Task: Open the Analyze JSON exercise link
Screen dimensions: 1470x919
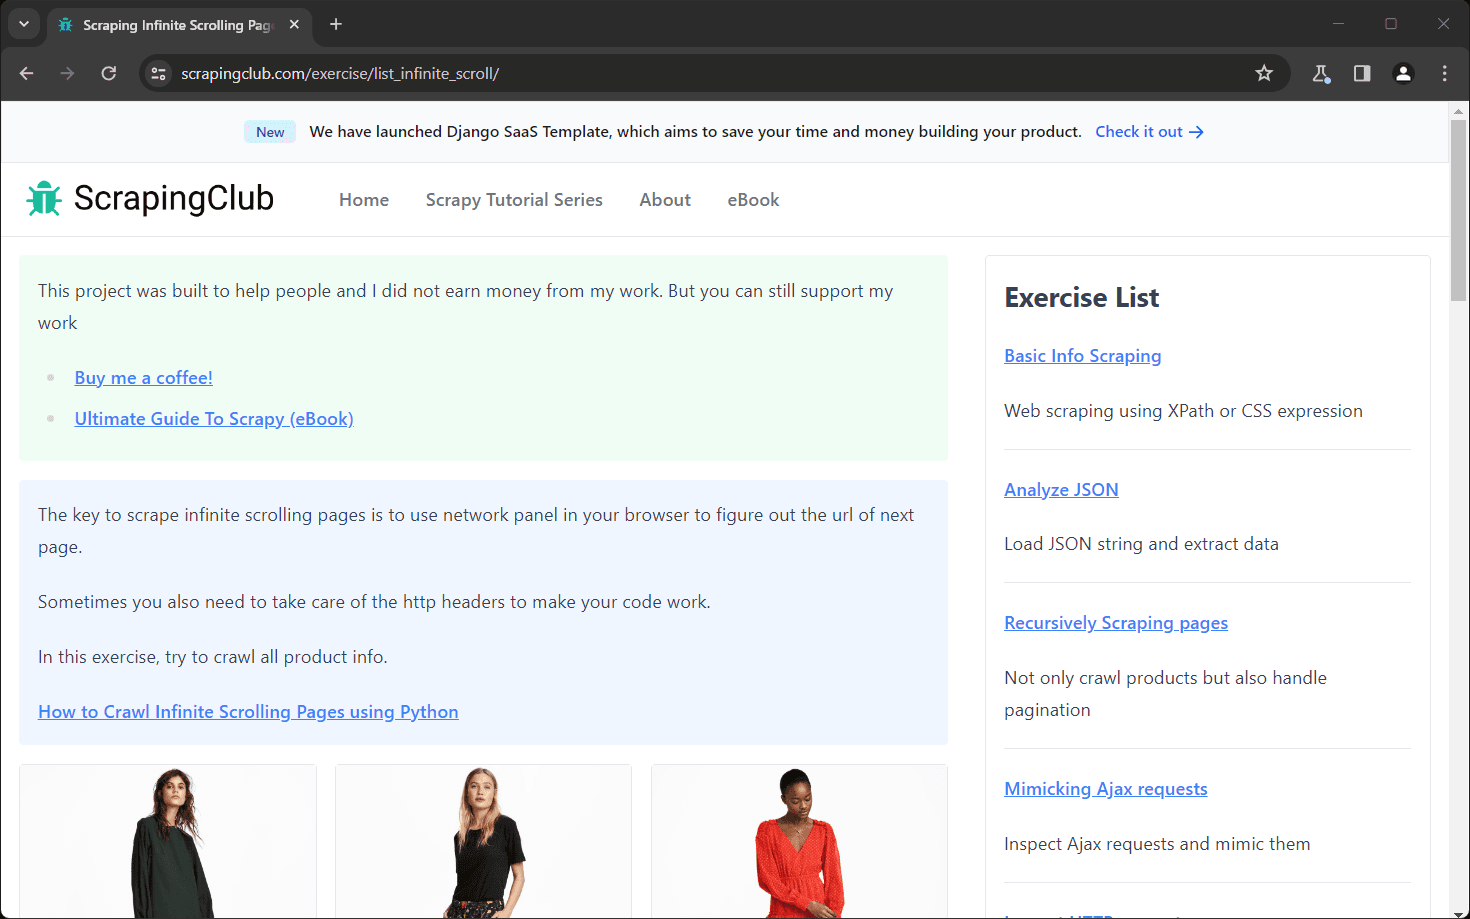Action: tap(1061, 490)
